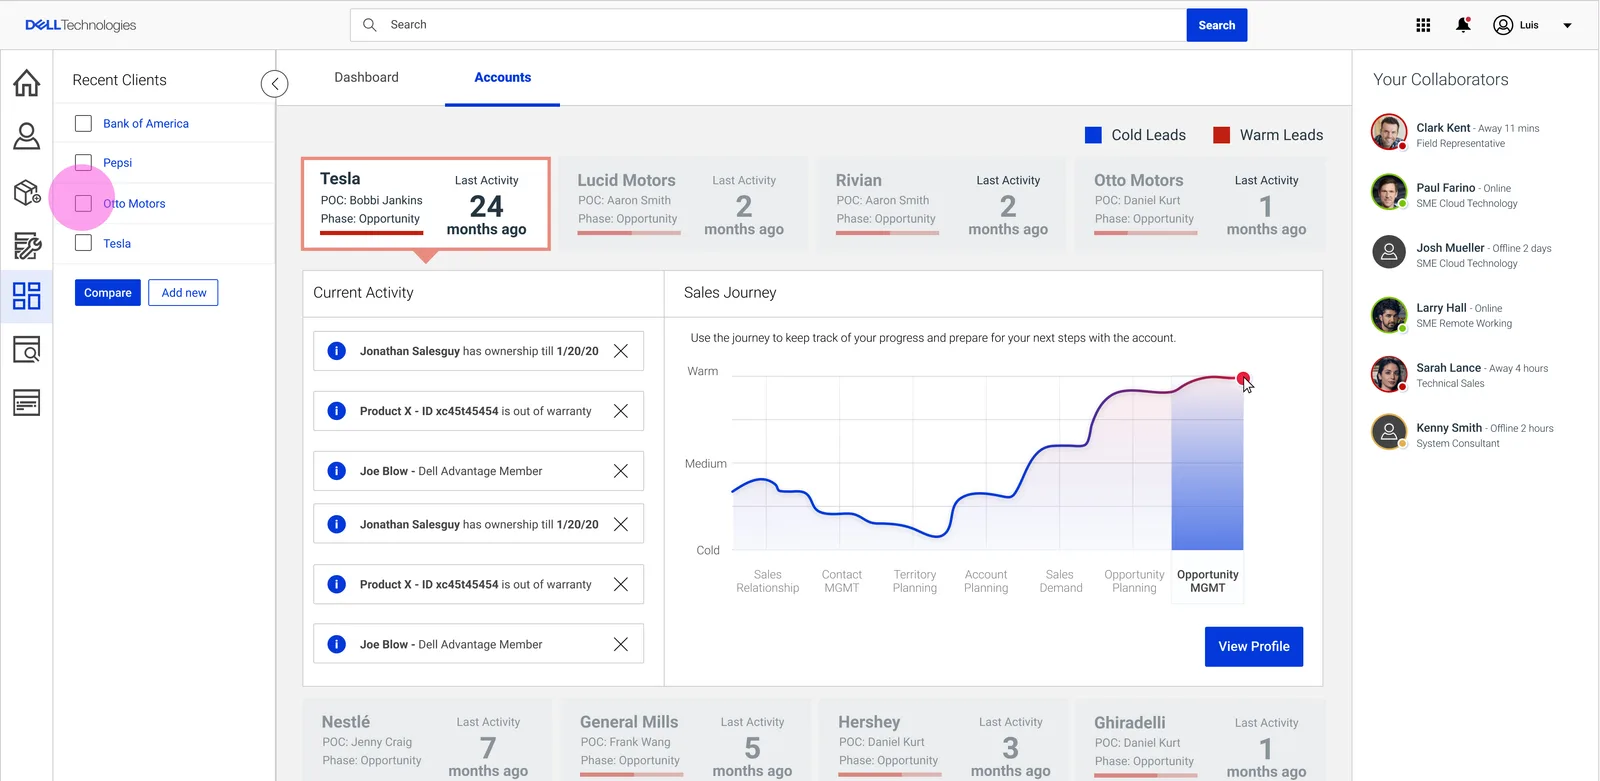
Task: Dismiss the second Joe Blow Advantage Member notice
Action: click(x=621, y=644)
